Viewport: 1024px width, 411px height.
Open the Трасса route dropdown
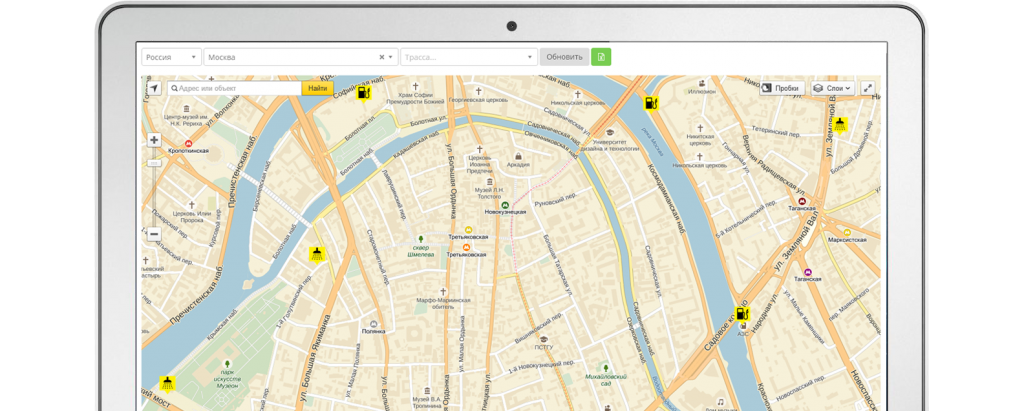468,57
